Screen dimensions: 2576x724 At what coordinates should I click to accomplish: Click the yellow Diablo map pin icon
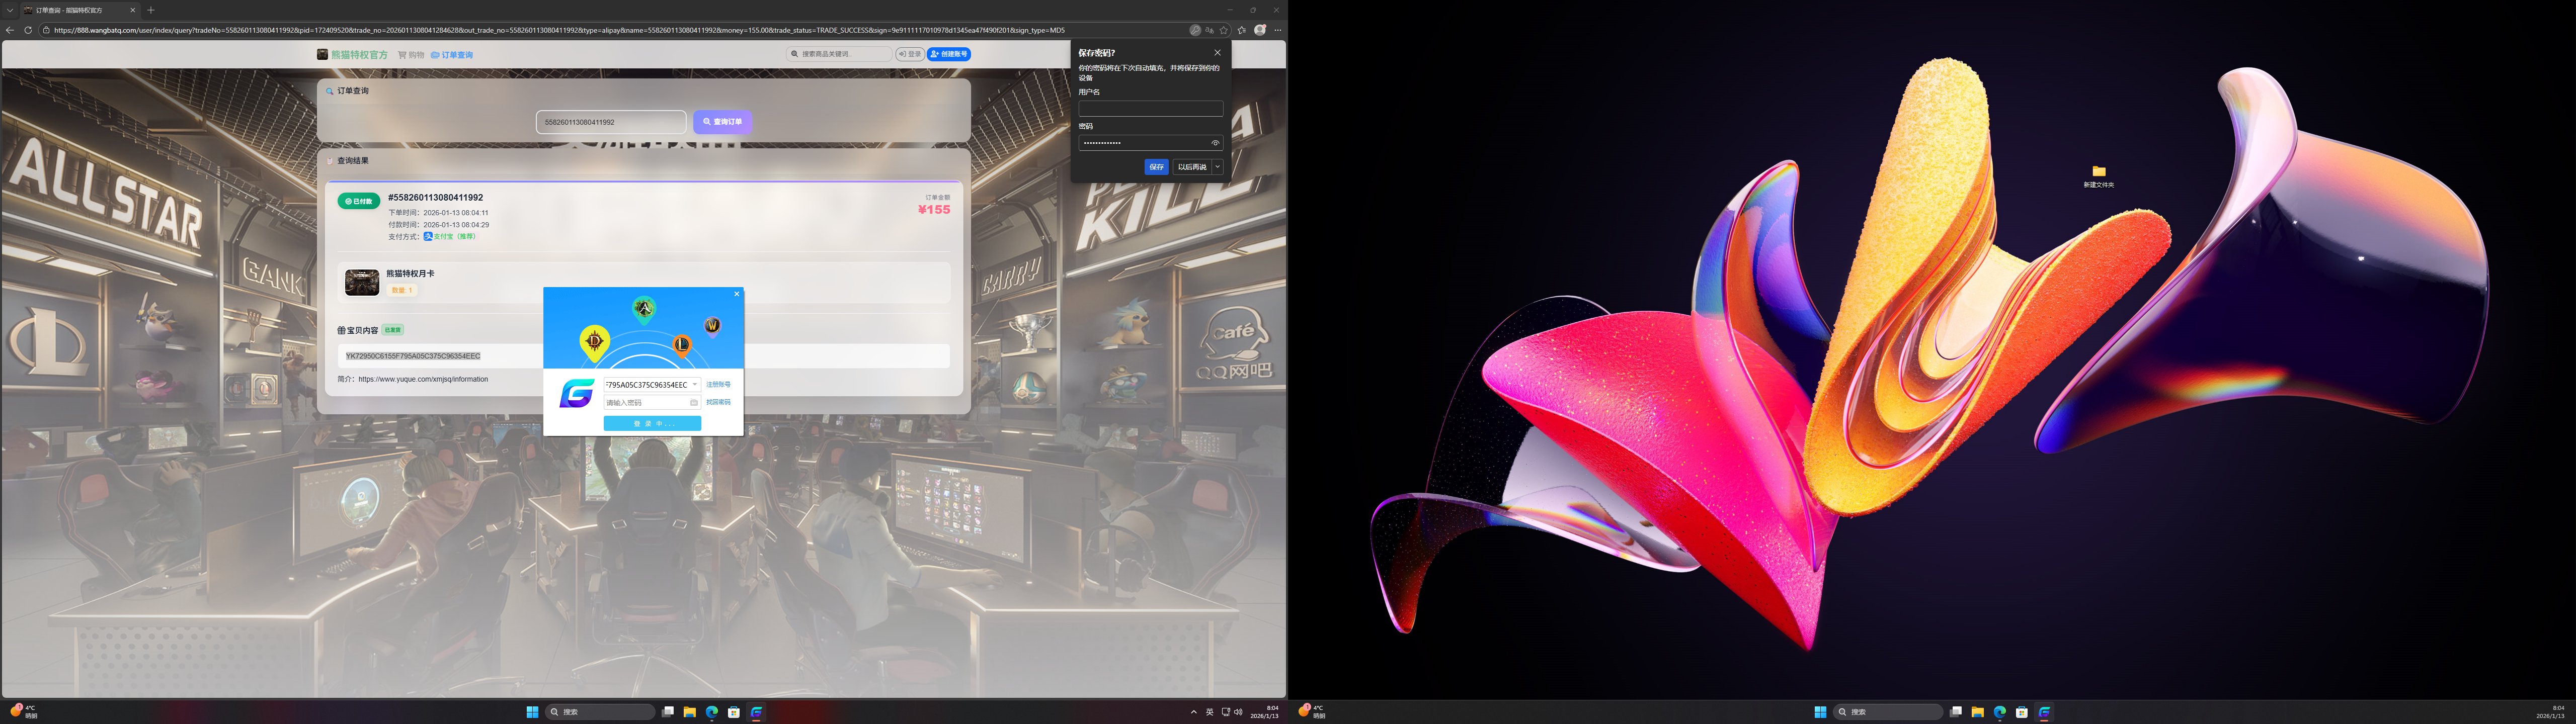coord(594,342)
